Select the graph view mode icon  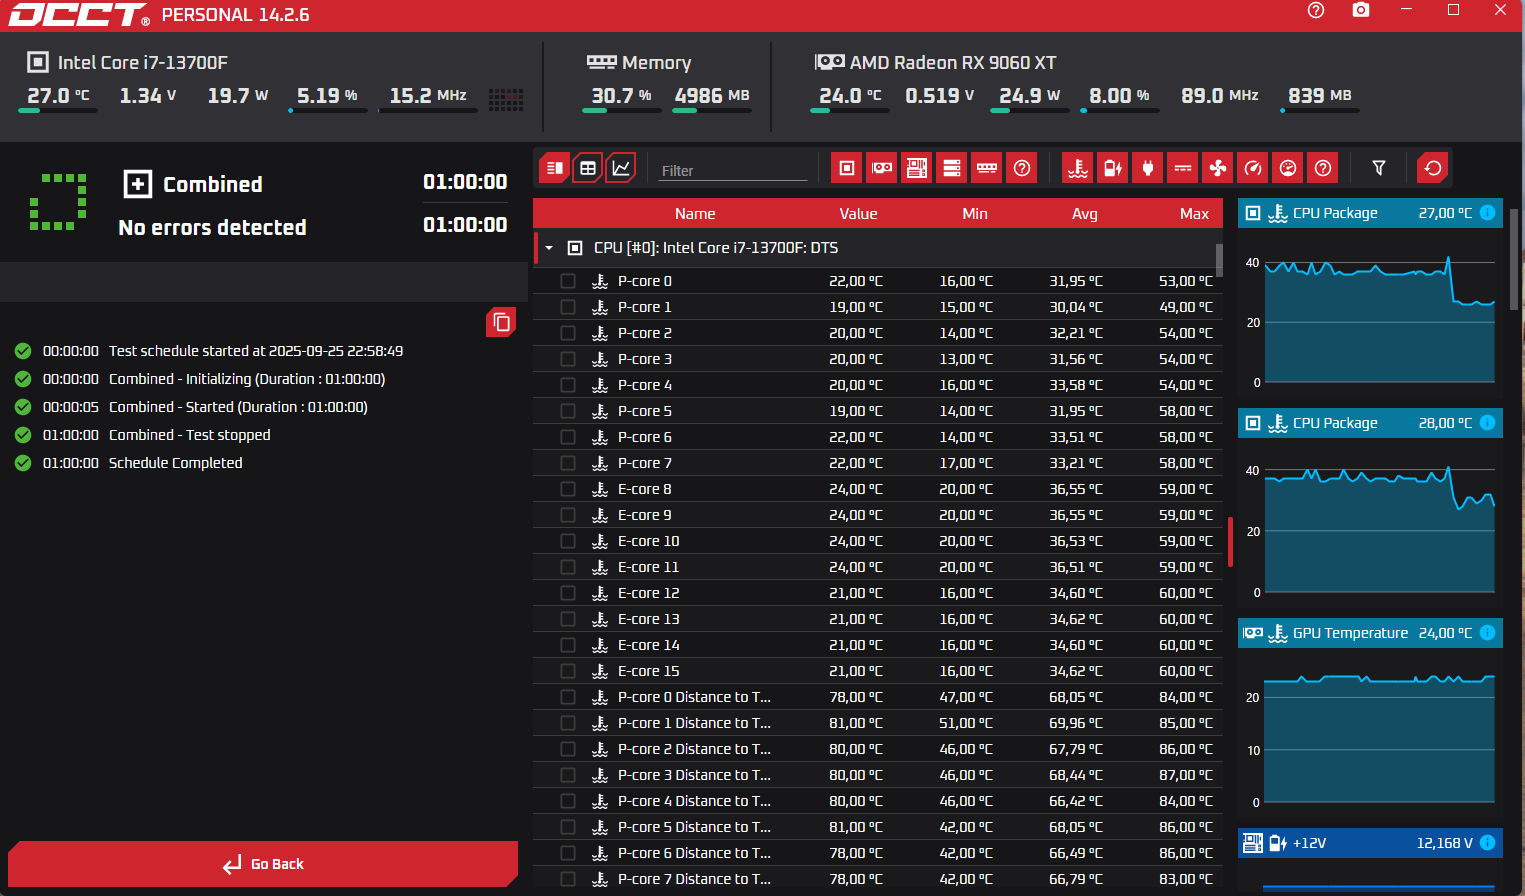[621, 167]
